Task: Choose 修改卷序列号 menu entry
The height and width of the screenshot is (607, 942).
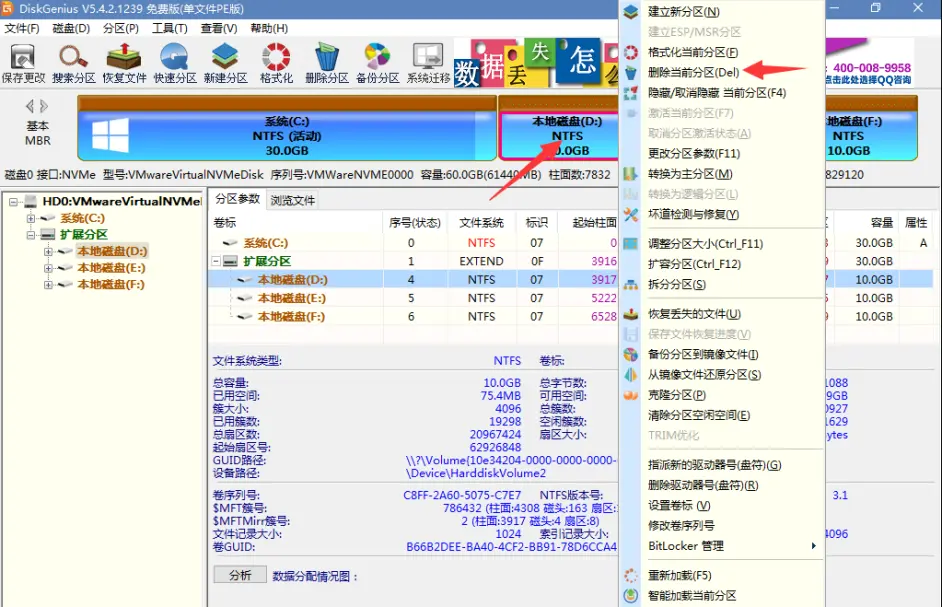Action: 681,526
